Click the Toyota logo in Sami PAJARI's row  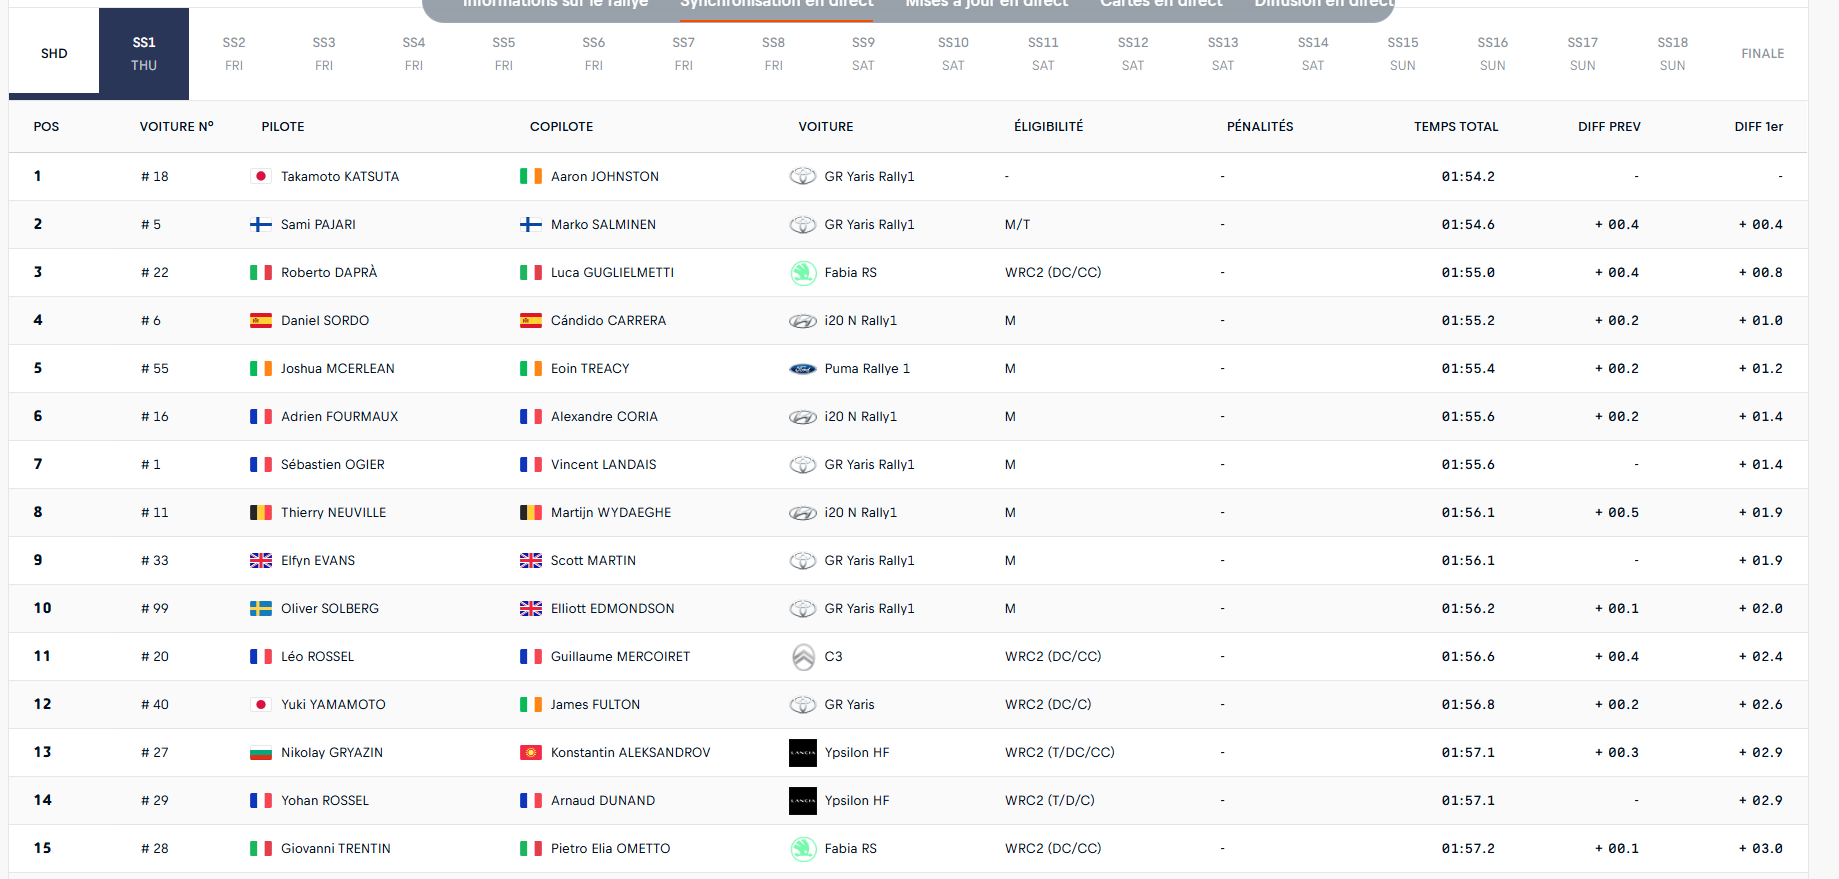tap(803, 224)
